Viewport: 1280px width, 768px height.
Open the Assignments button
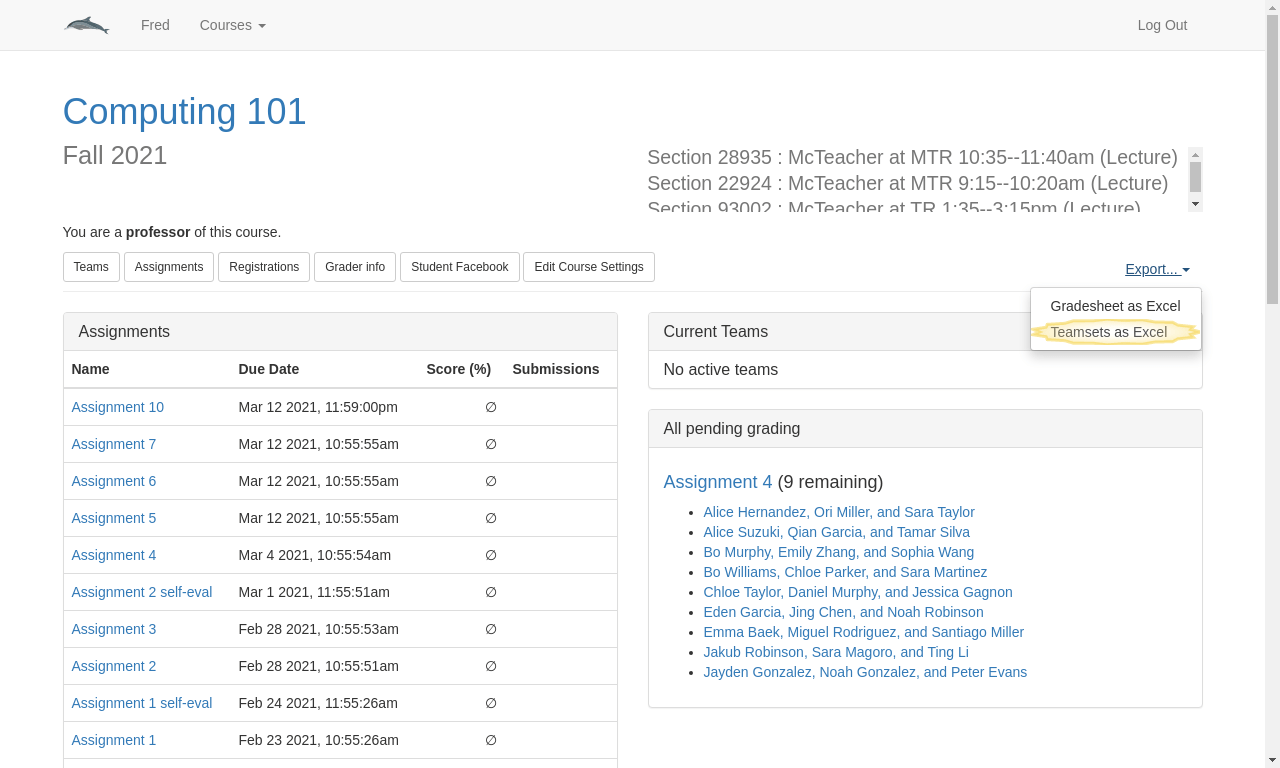(x=169, y=267)
